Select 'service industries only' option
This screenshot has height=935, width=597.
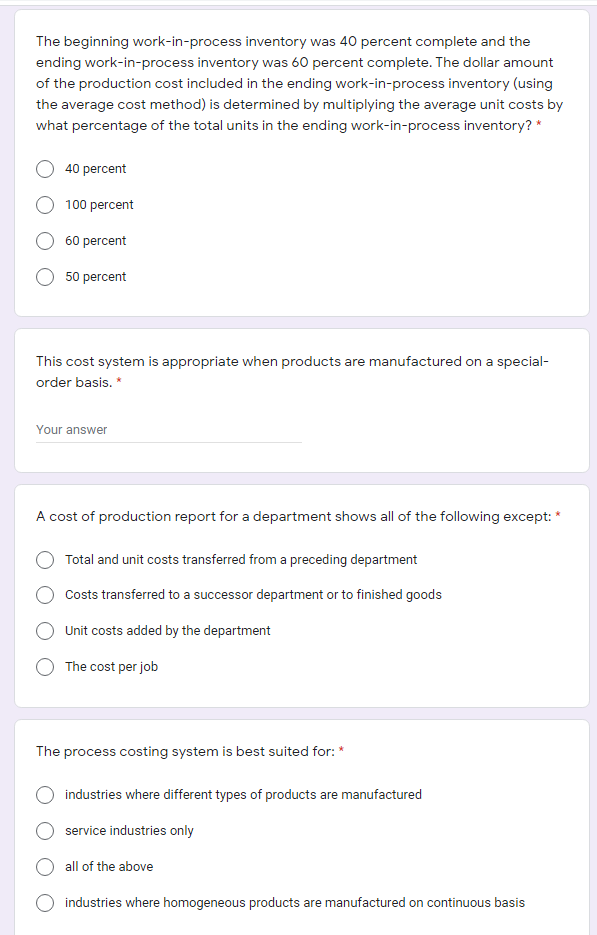(45, 831)
